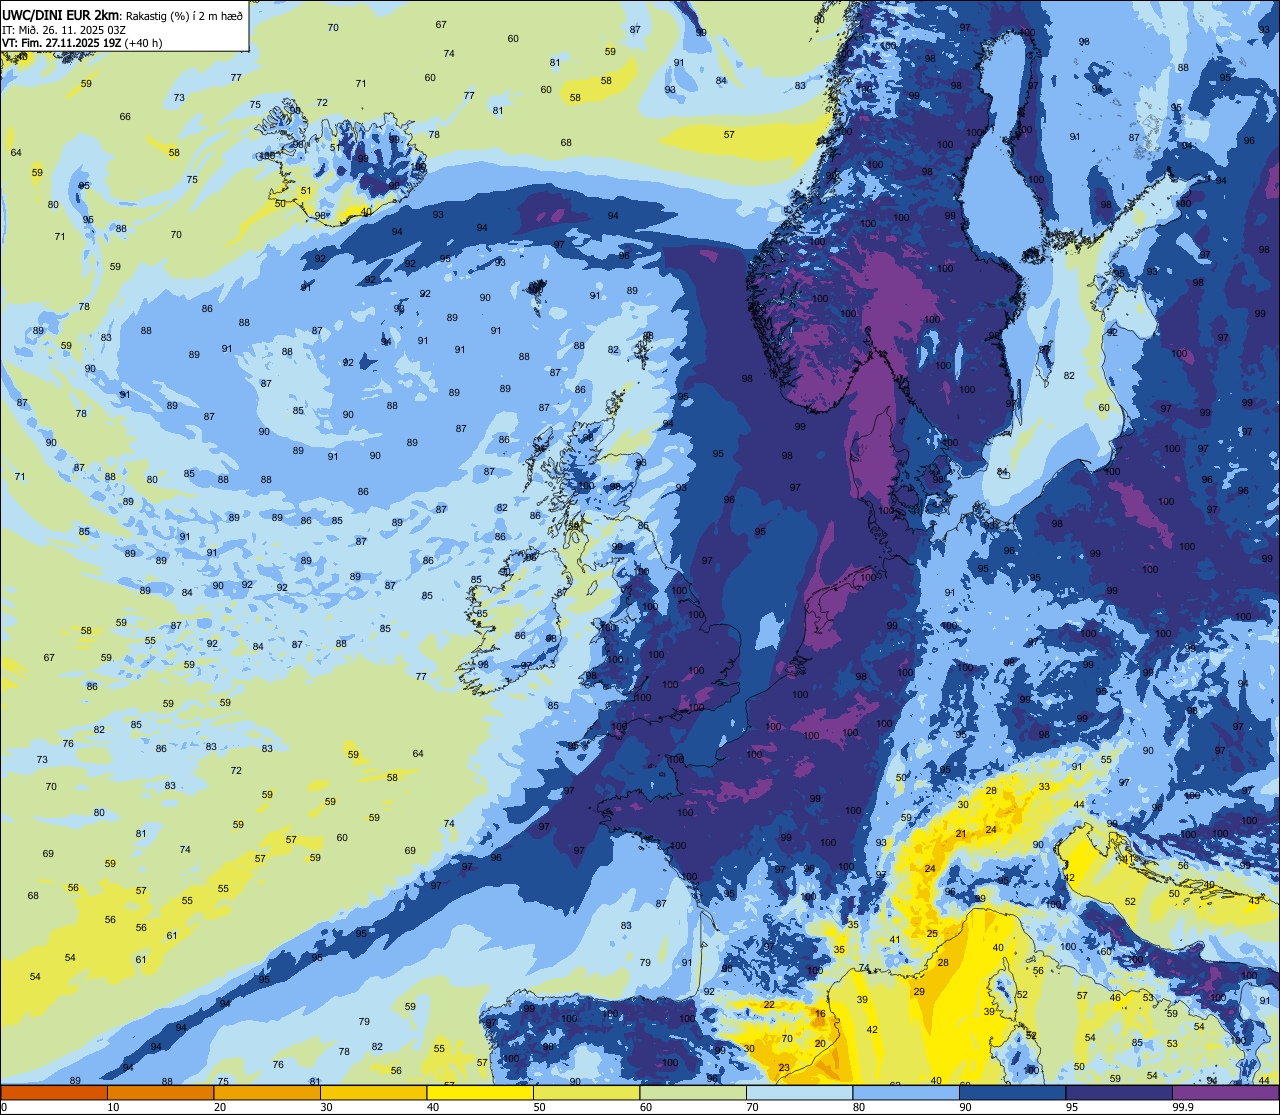Click the amber 30–40 legend swatch
The width and height of the screenshot is (1280, 1115).
(373, 1092)
